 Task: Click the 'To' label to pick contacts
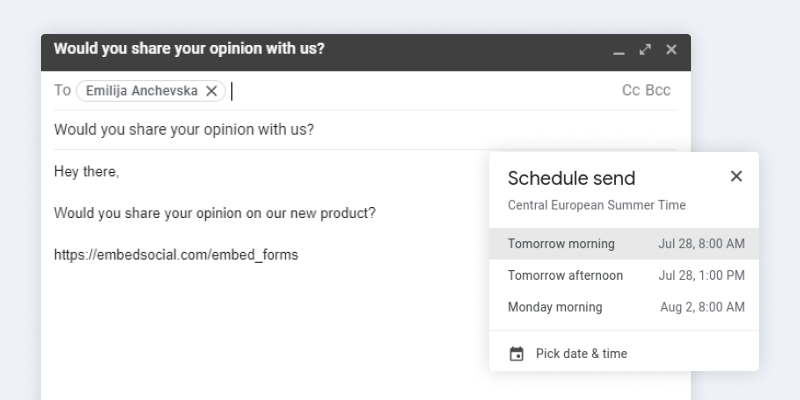pyautogui.click(x=62, y=91)
